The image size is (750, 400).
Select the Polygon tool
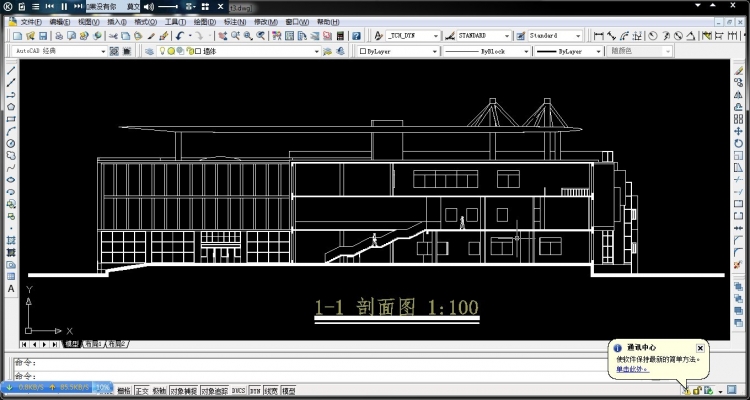click(x=11, y=107)
